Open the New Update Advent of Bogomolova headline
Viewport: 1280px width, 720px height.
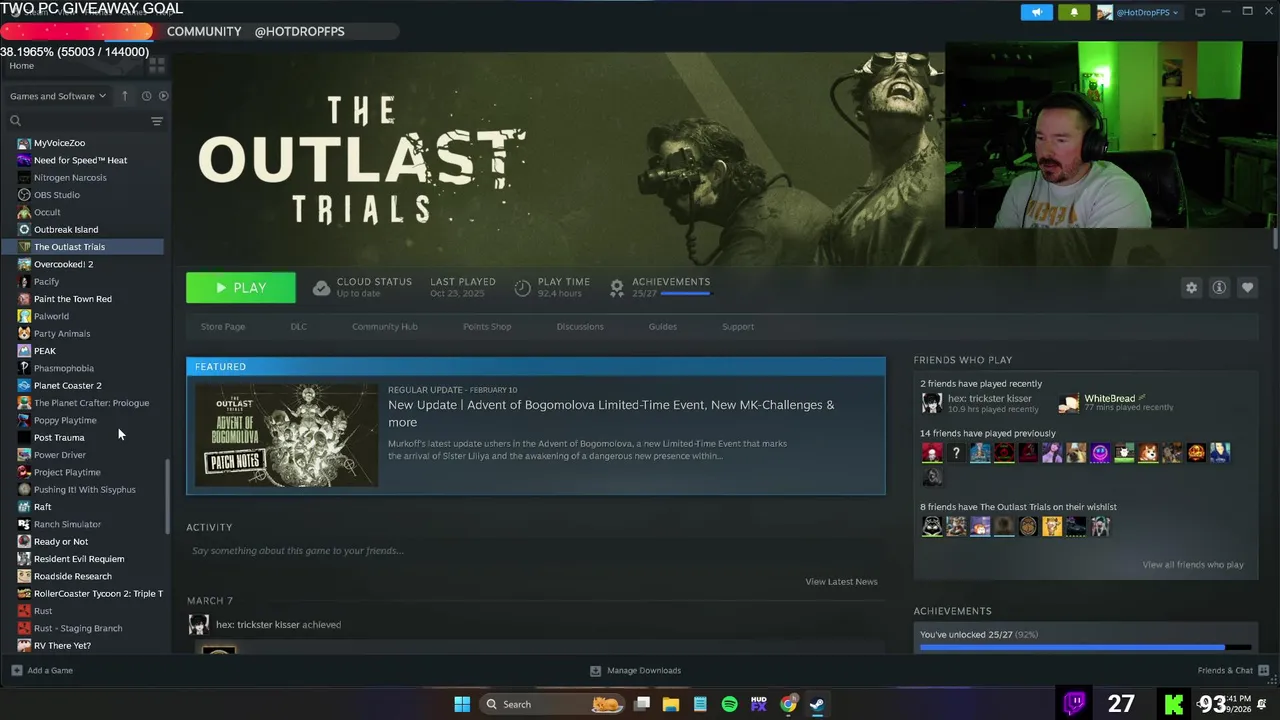click(x=611, y=413)
